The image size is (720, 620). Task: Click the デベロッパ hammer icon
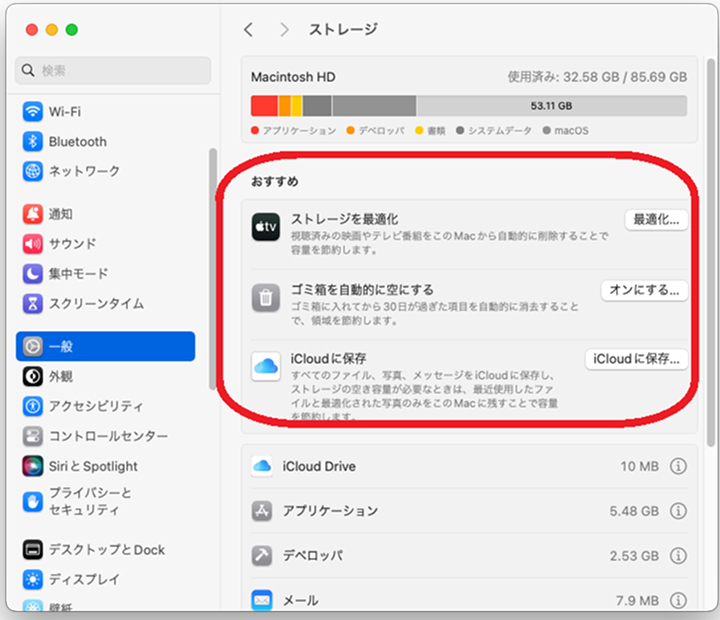coord(262,556)
